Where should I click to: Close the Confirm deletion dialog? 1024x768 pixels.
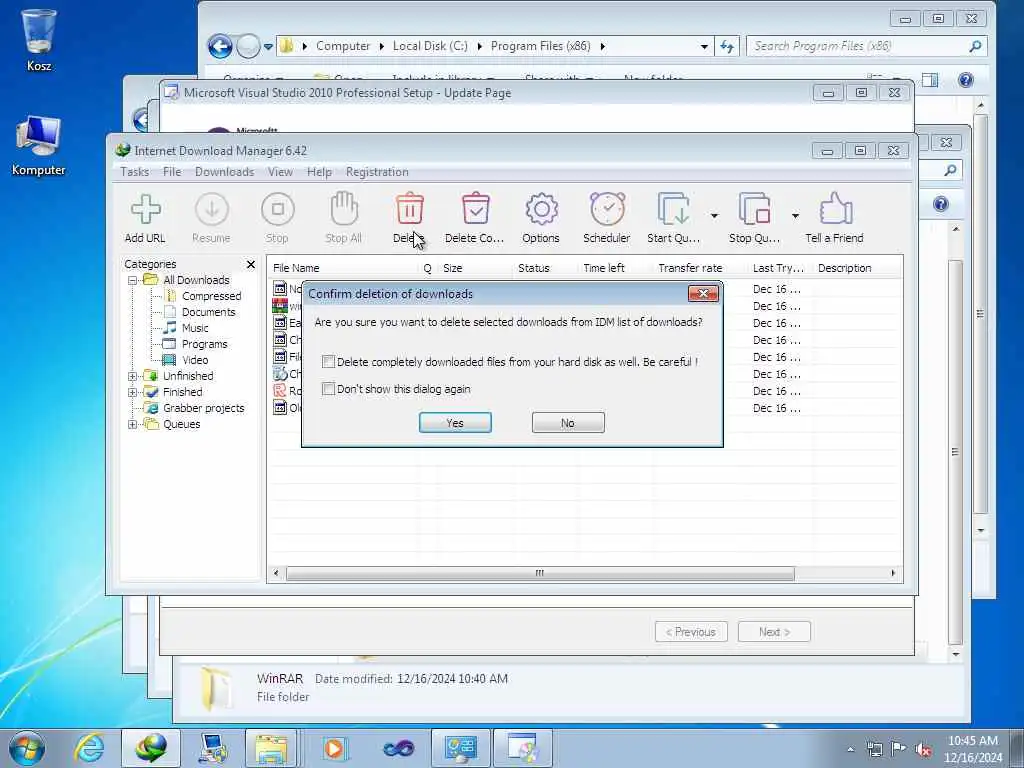pos(703,294)
